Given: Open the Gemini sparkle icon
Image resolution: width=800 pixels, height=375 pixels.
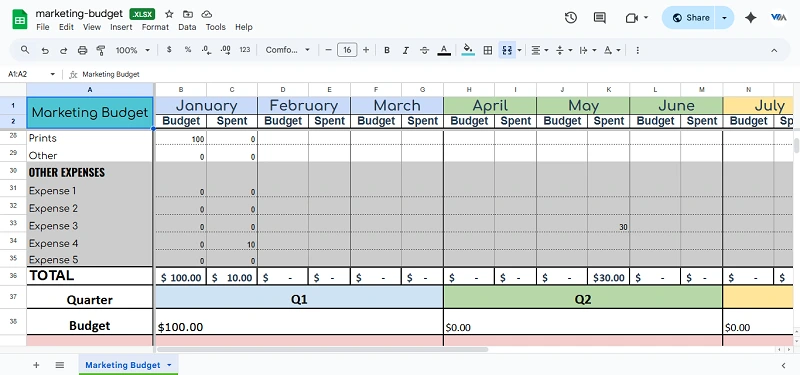Looking at the screenshot, I should click(x=750, y=18).
